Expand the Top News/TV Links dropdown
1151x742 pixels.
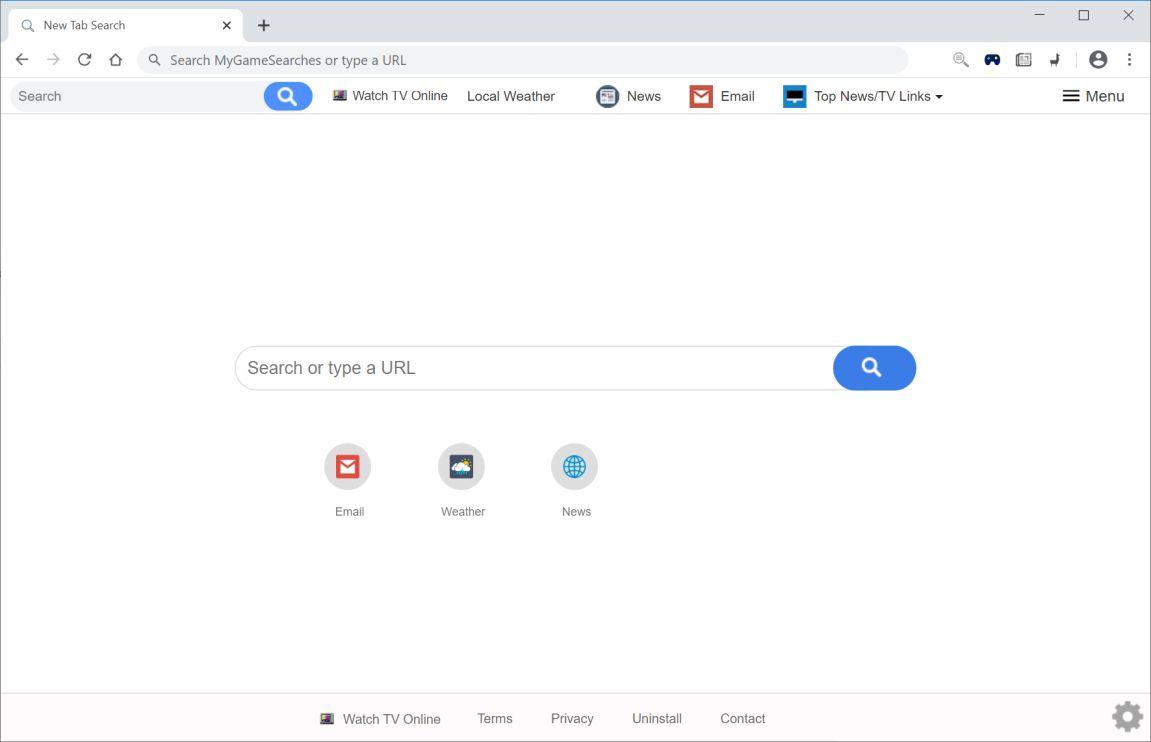[877, 96]
